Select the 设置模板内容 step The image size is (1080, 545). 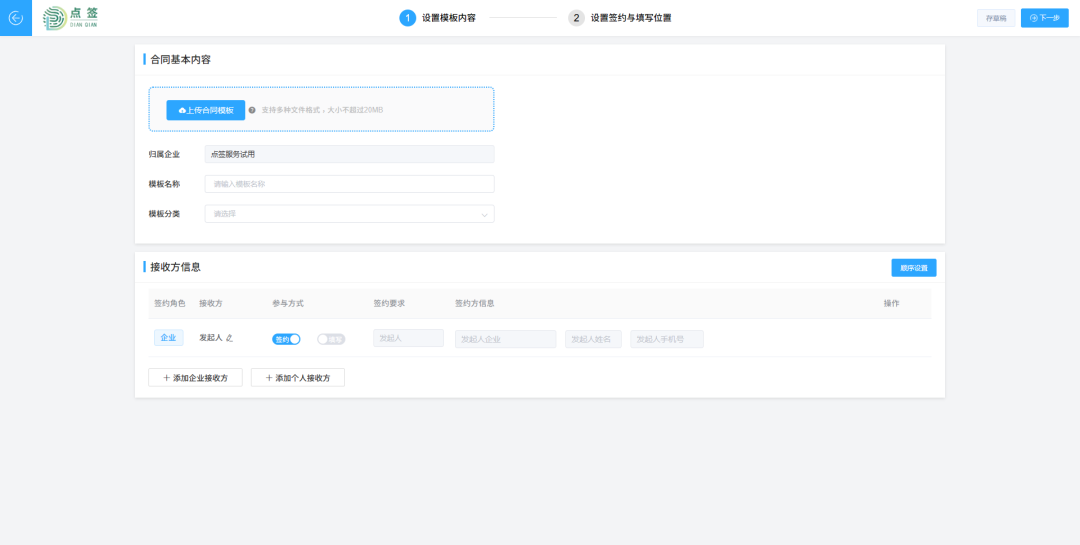click(x=448, y=18)
